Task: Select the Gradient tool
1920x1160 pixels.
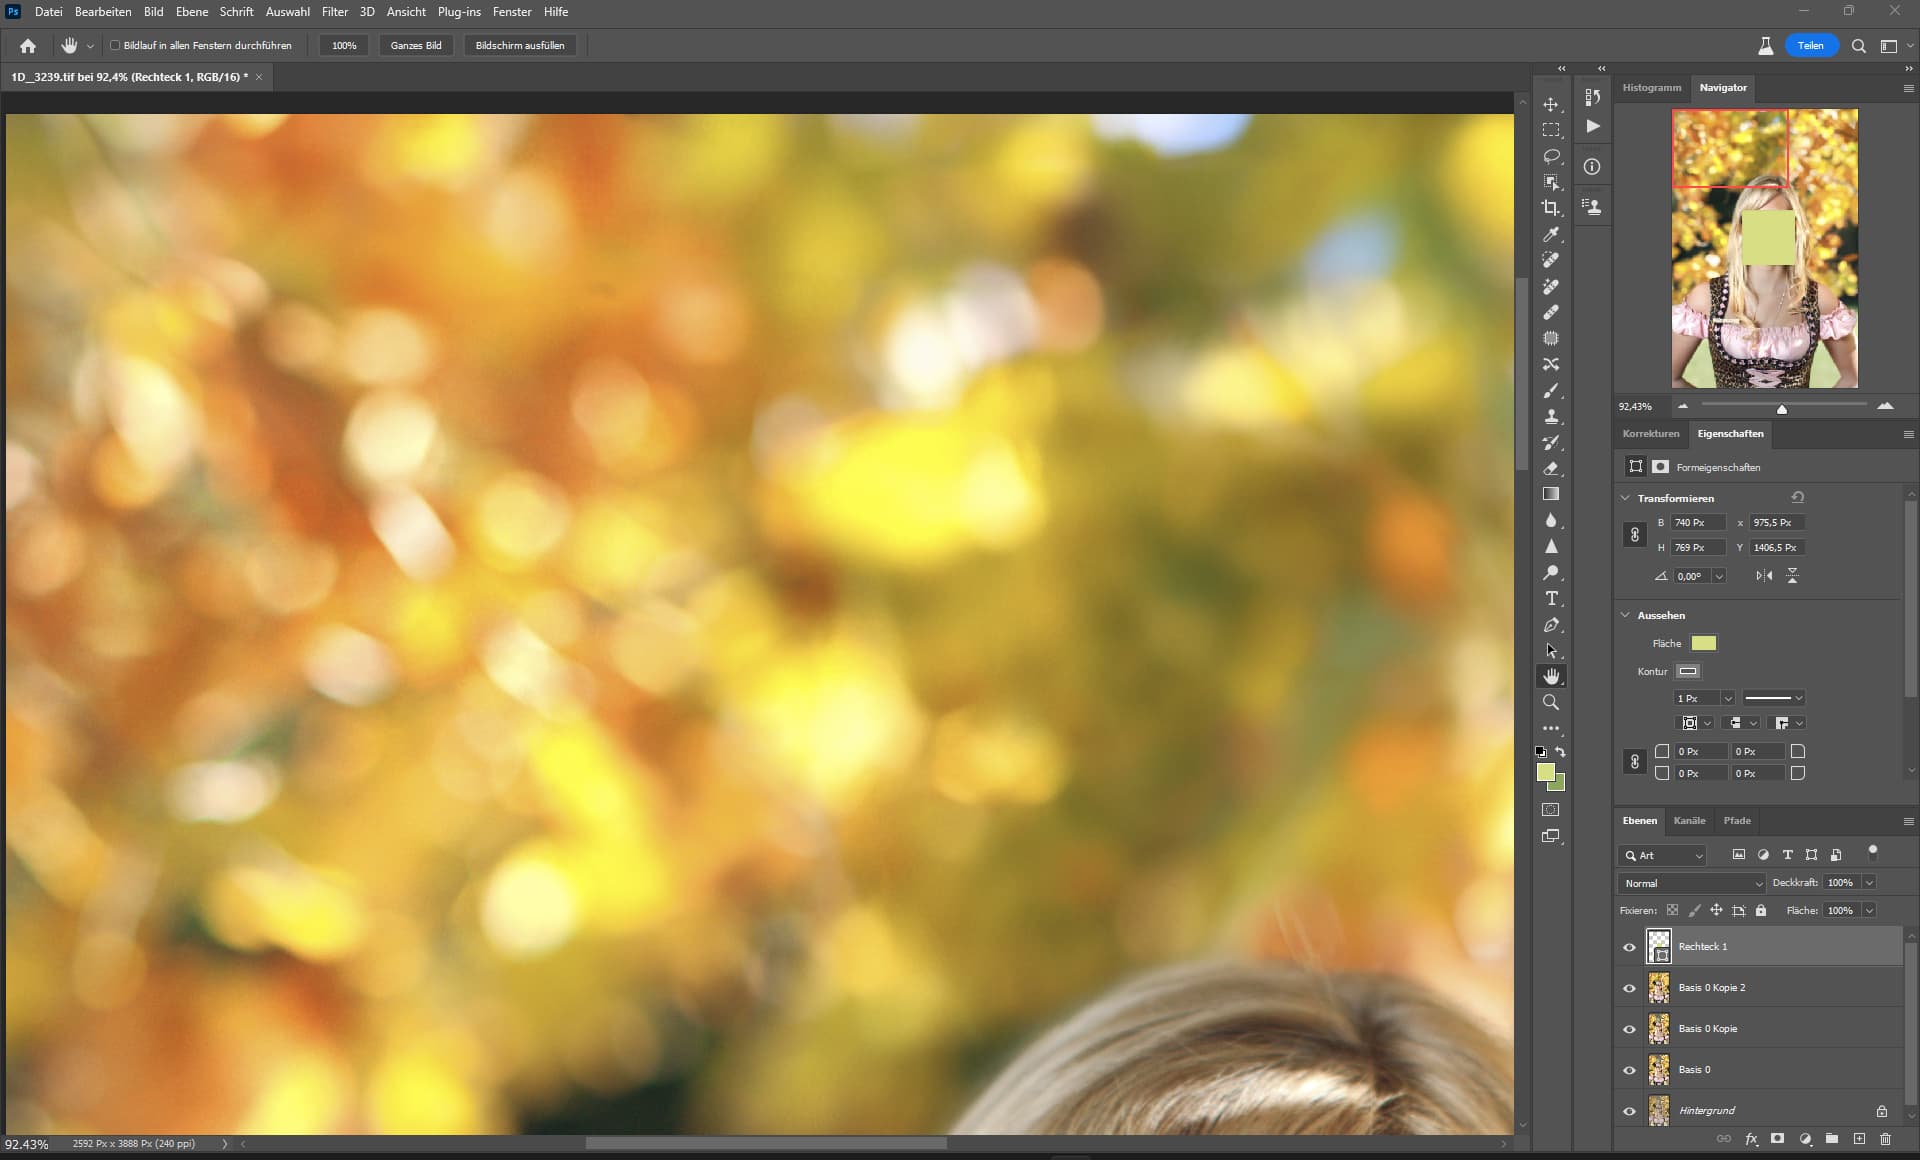Action: point(1551,494)
